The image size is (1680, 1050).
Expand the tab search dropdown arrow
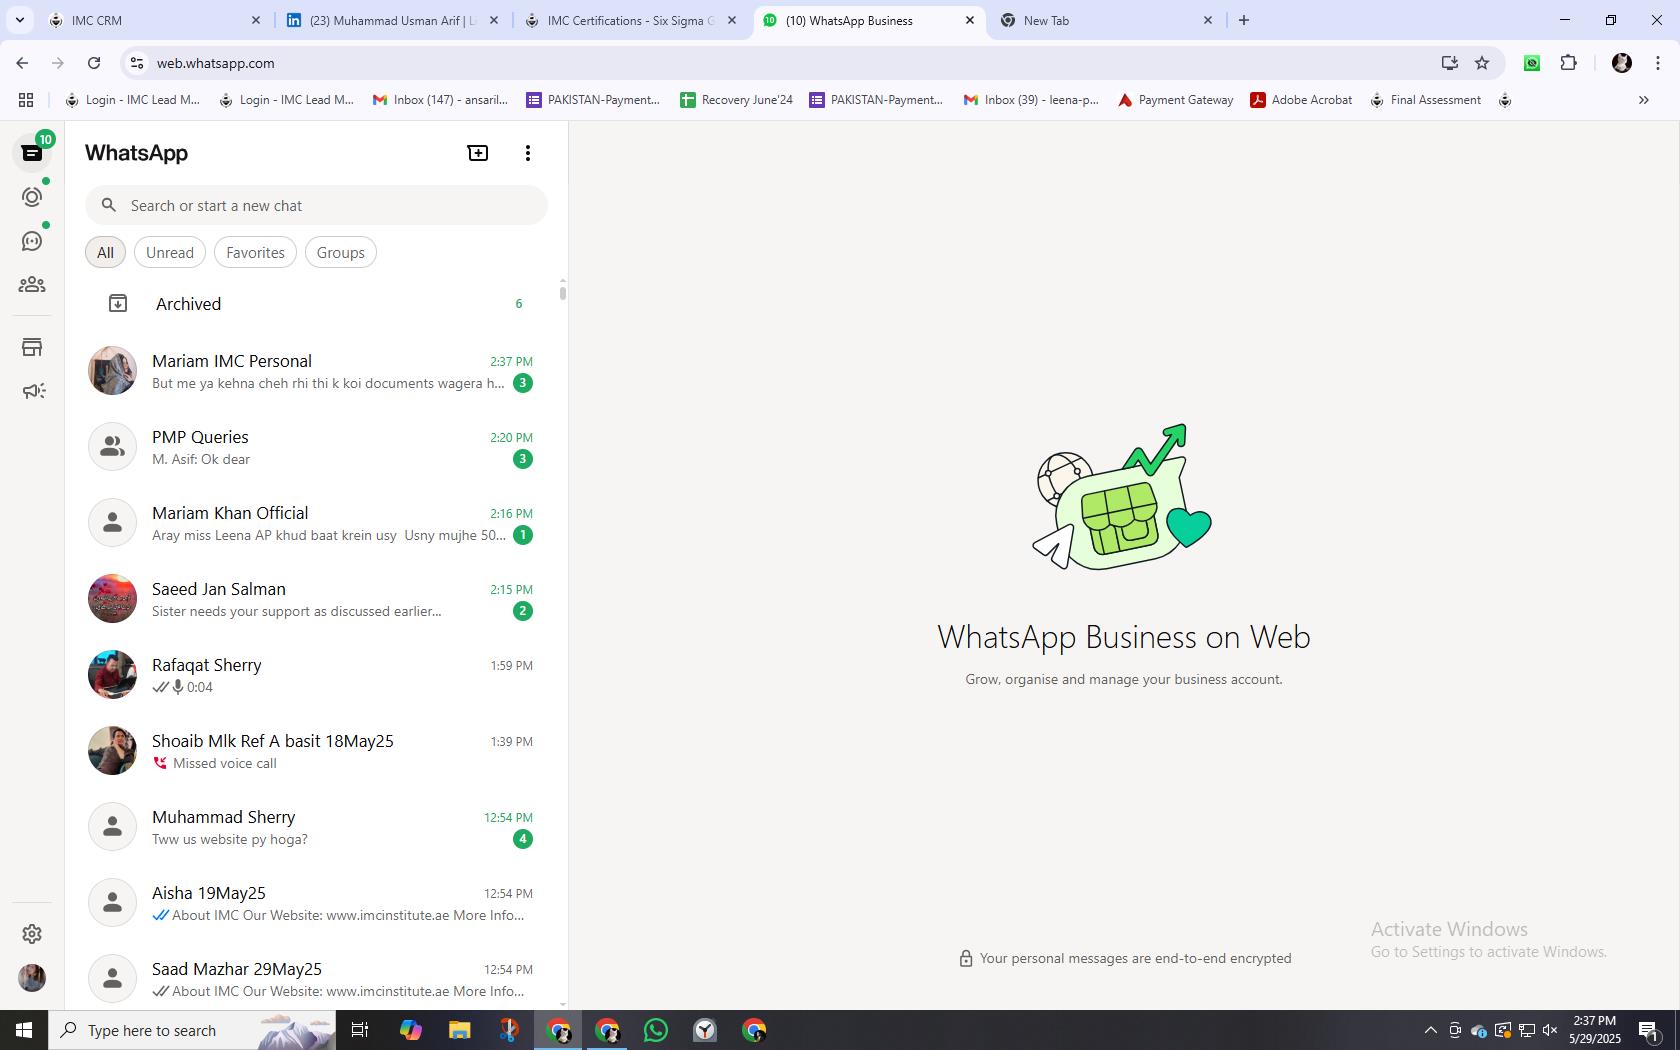pos(19,20)
